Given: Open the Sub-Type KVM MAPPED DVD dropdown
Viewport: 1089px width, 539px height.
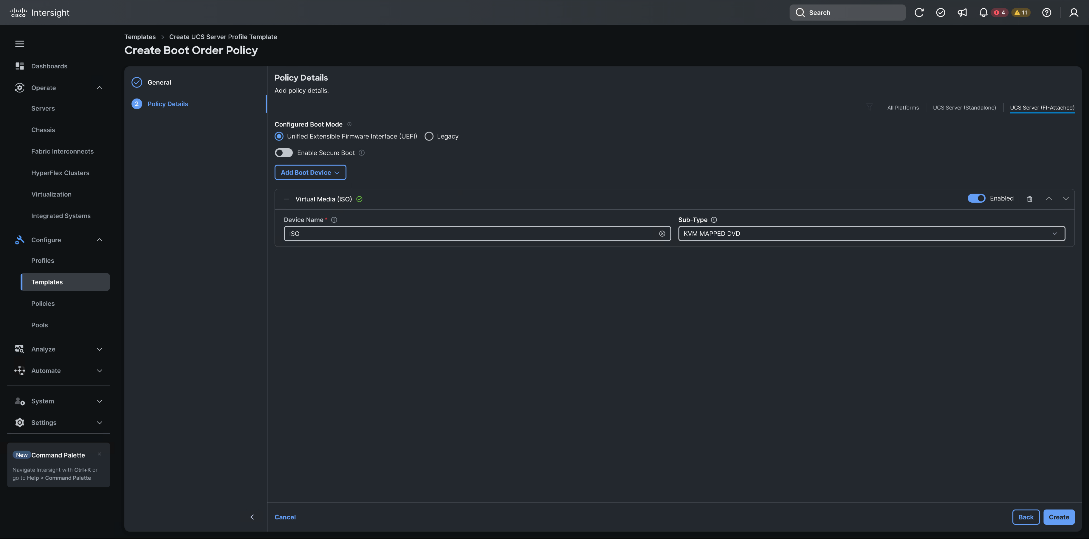Looking at the screenshot, I should pyautogui.click(x=872, y=234).
